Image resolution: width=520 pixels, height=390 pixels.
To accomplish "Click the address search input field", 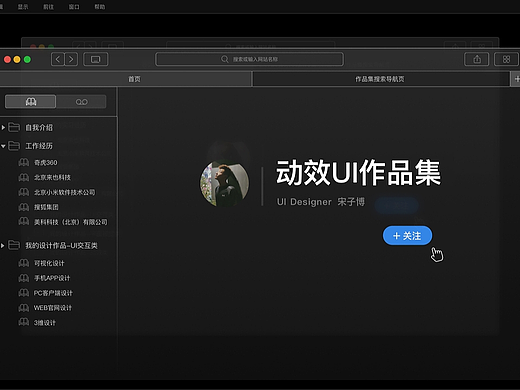I will coord(250,59).
